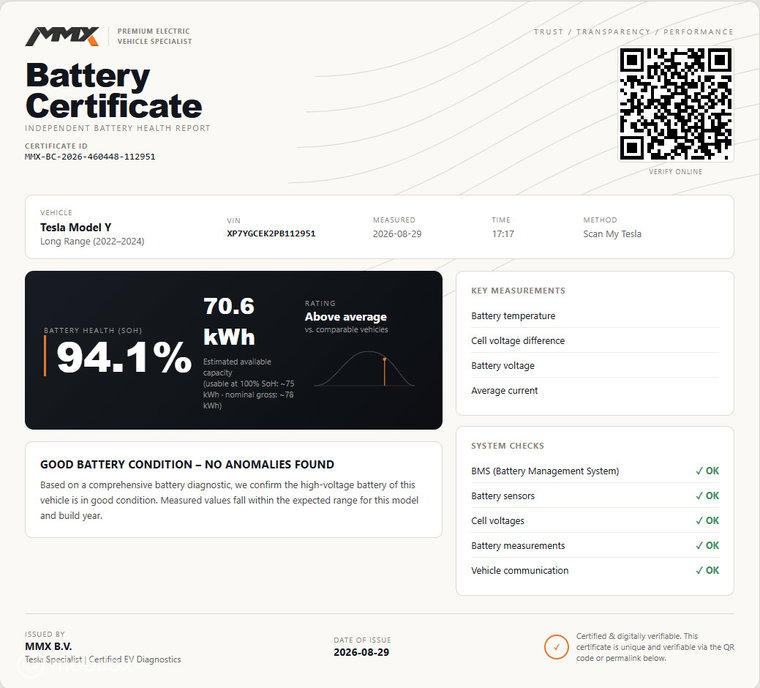
Task: Click the OK checkmark for Cell voltages
Action: [x=707, y=520]
